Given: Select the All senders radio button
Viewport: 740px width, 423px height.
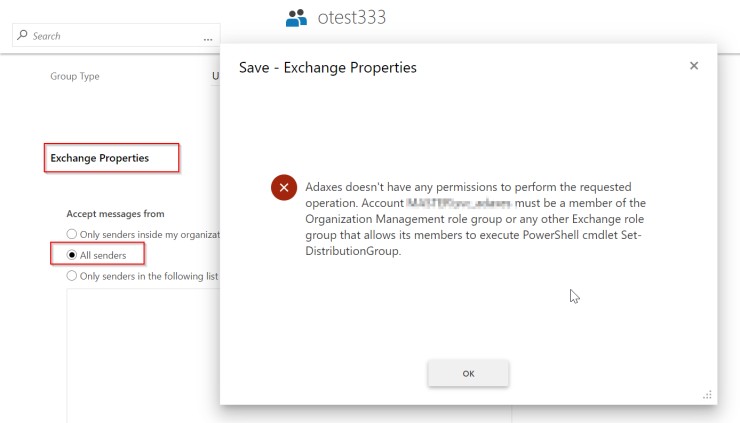Looking at the screenshot, I should 72,255.
